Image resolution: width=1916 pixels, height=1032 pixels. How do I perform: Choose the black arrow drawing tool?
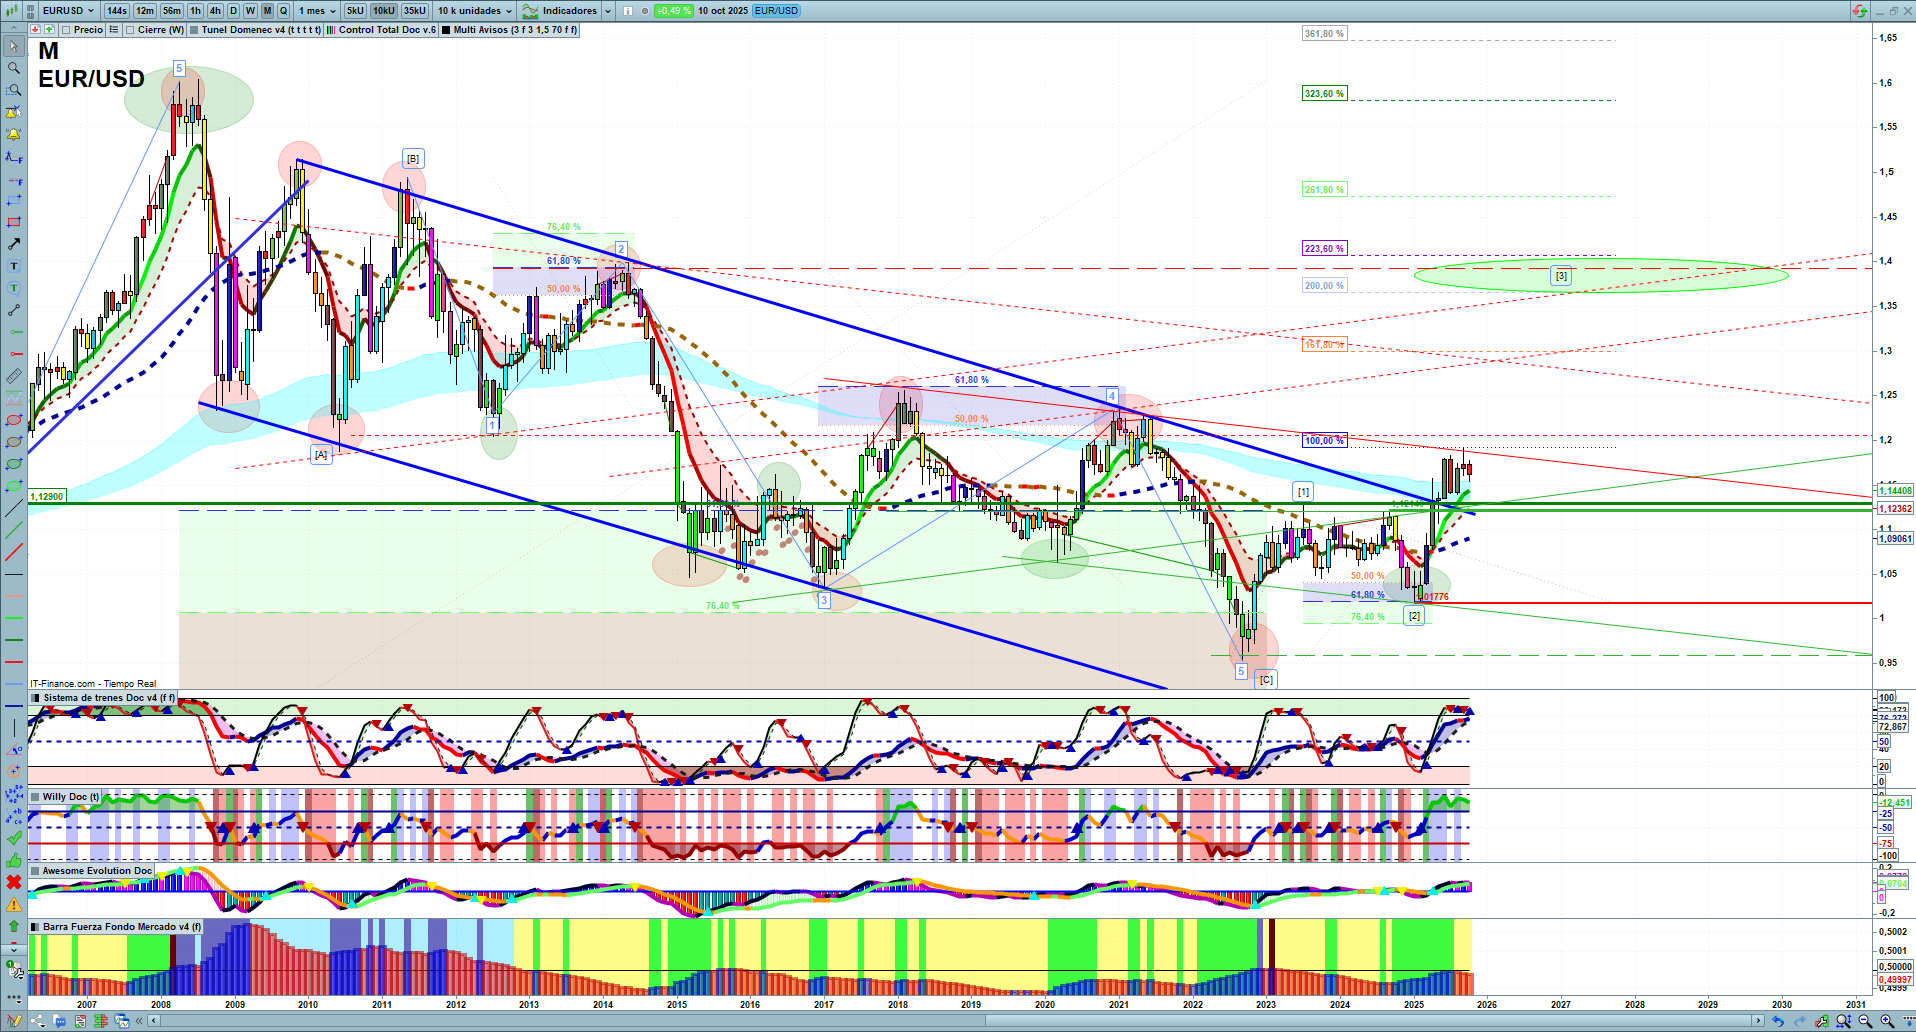point(13,244)
